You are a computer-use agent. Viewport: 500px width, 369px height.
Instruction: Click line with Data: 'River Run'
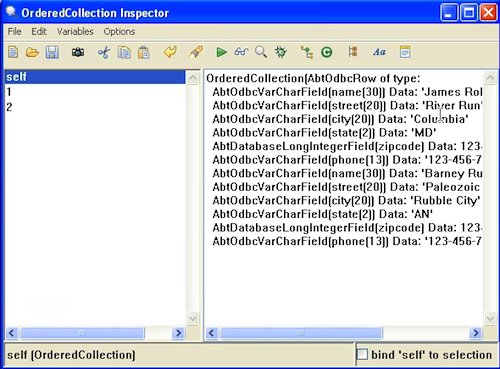(x=347, y=106)
